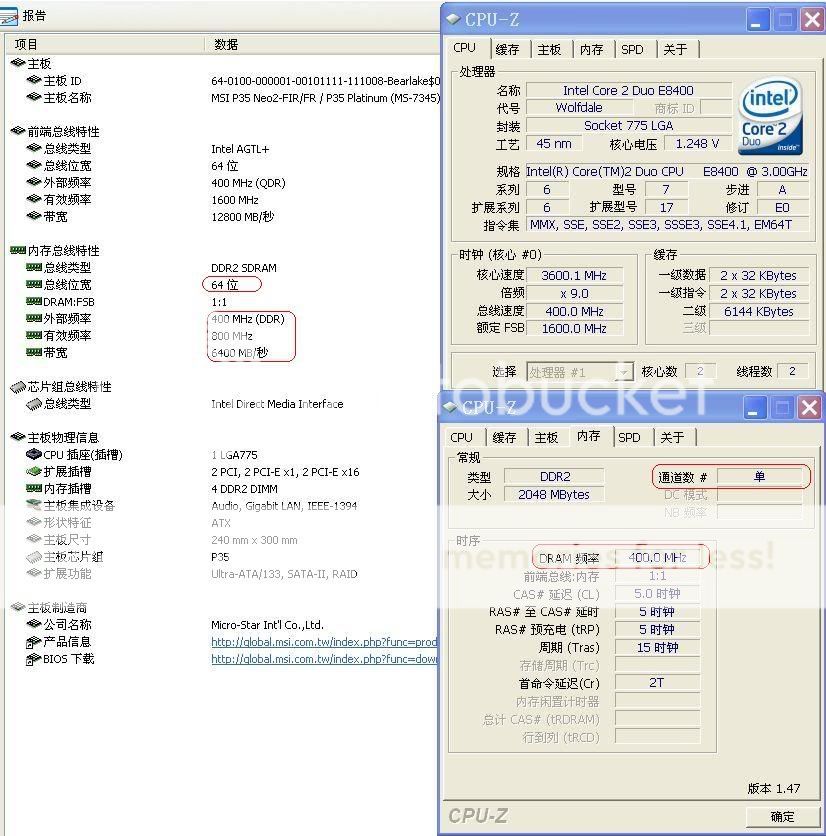
Task: Click the Intel Core 2 Duo logo
Action: [x=770, y=116]
